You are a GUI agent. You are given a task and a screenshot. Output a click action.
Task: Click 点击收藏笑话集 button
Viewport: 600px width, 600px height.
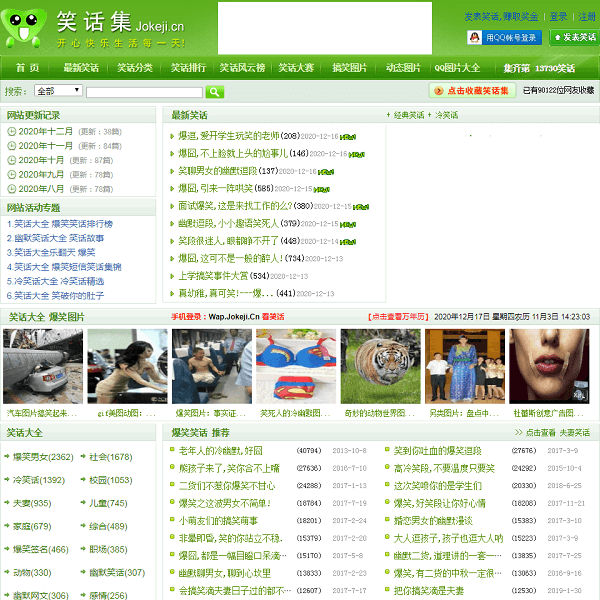pos(472,91)
